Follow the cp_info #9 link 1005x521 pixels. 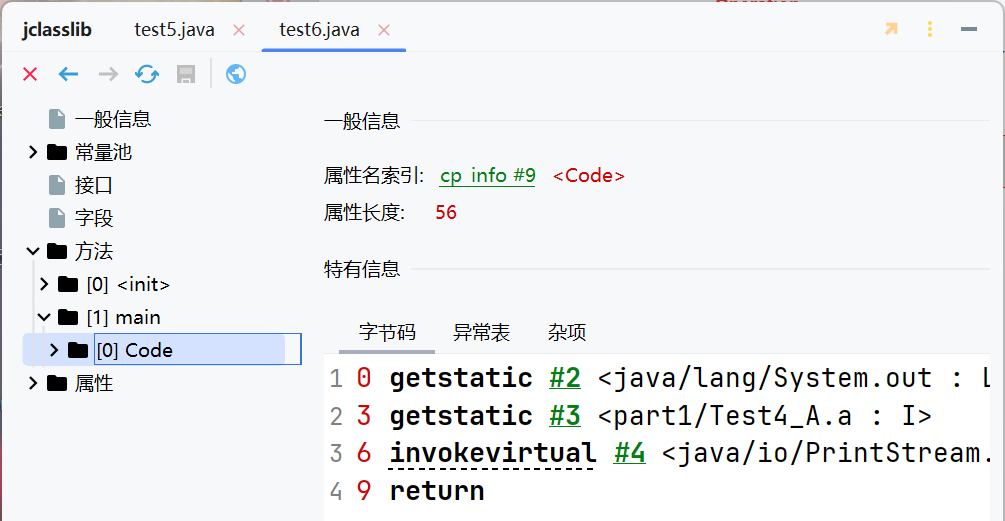click(x=487, y=176)
